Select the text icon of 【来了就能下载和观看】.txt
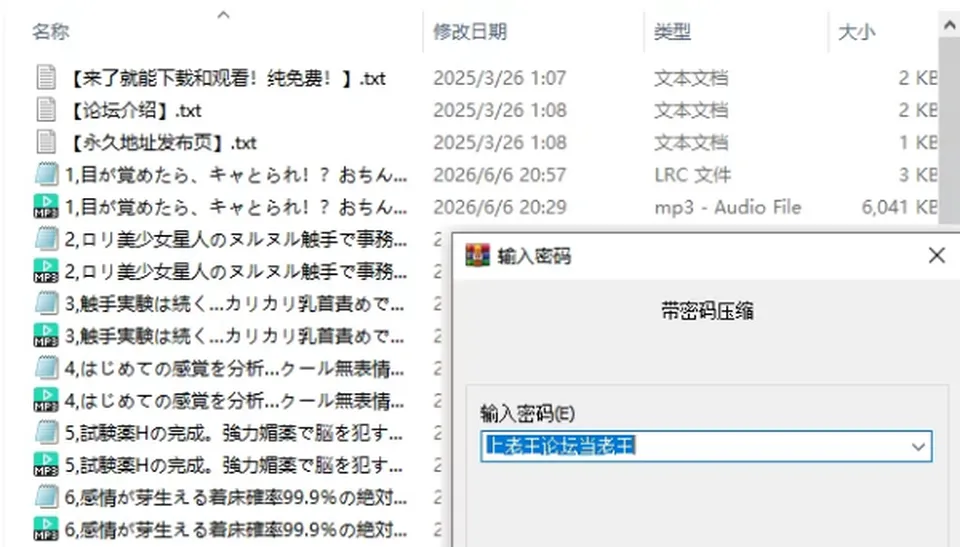 pyautogui.click(x=46, y=78)
